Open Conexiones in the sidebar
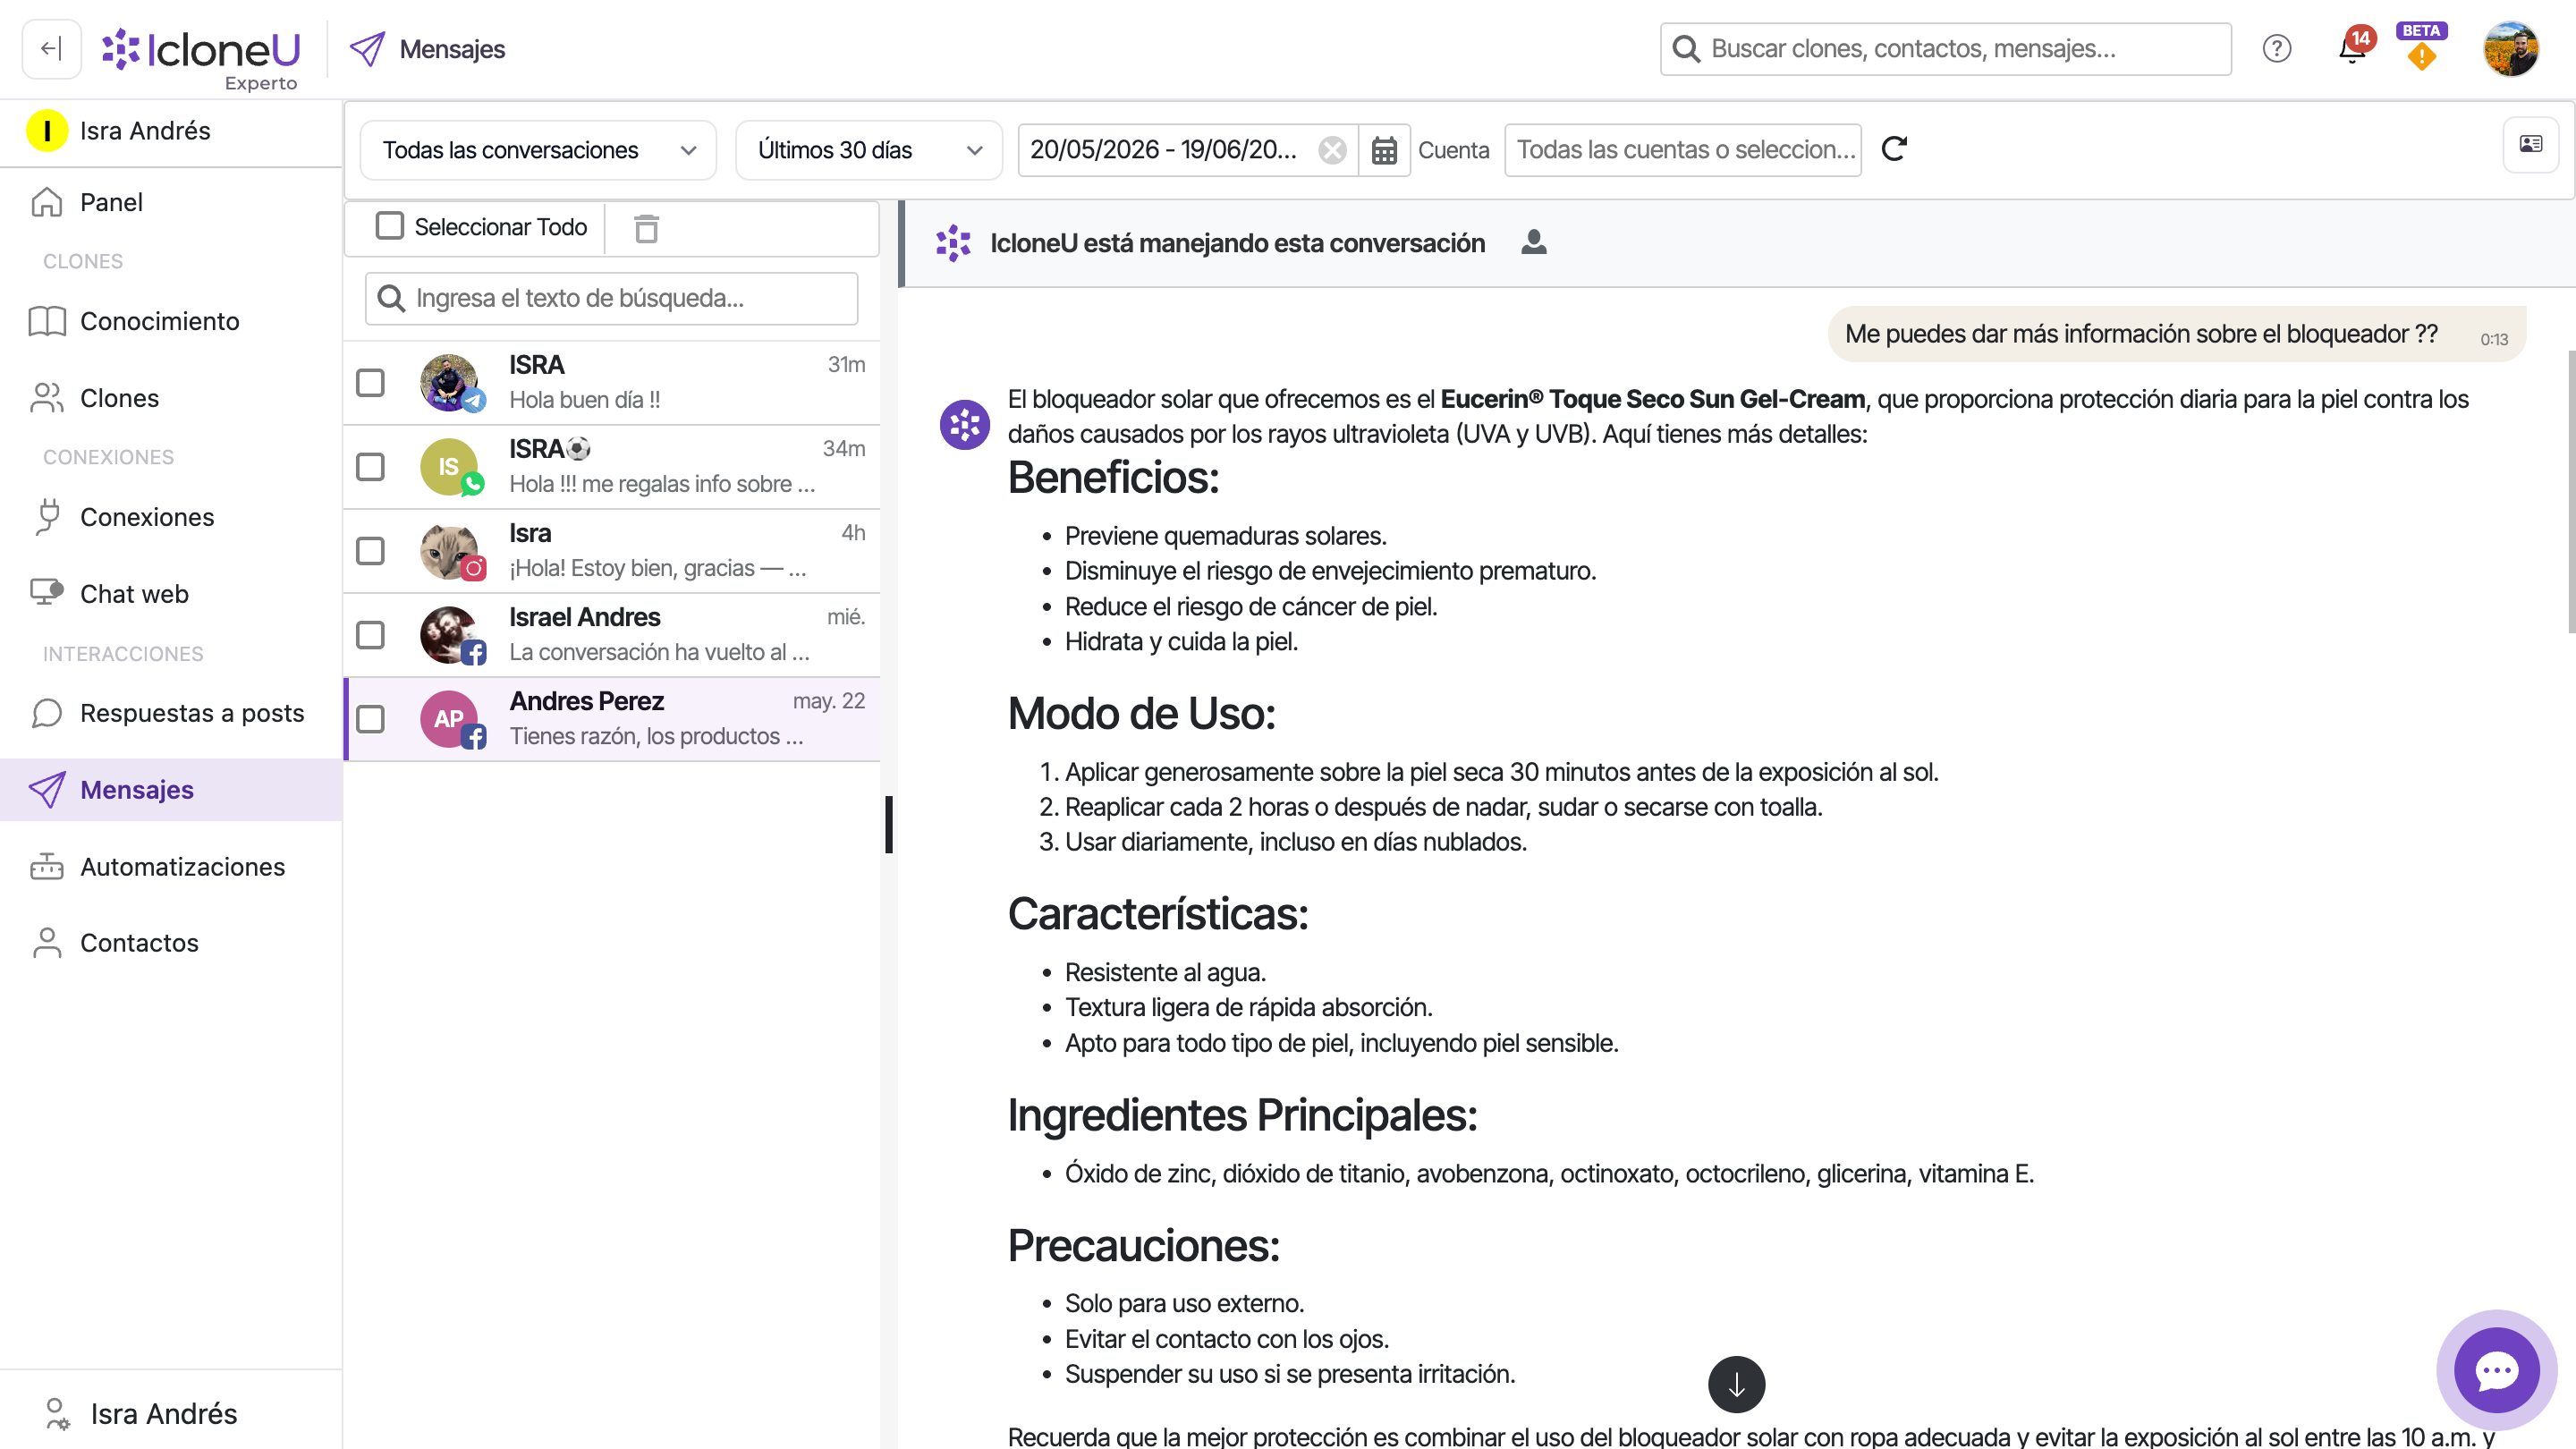The height and width of the screenshot is (1449, 2576). click(171, 517)
